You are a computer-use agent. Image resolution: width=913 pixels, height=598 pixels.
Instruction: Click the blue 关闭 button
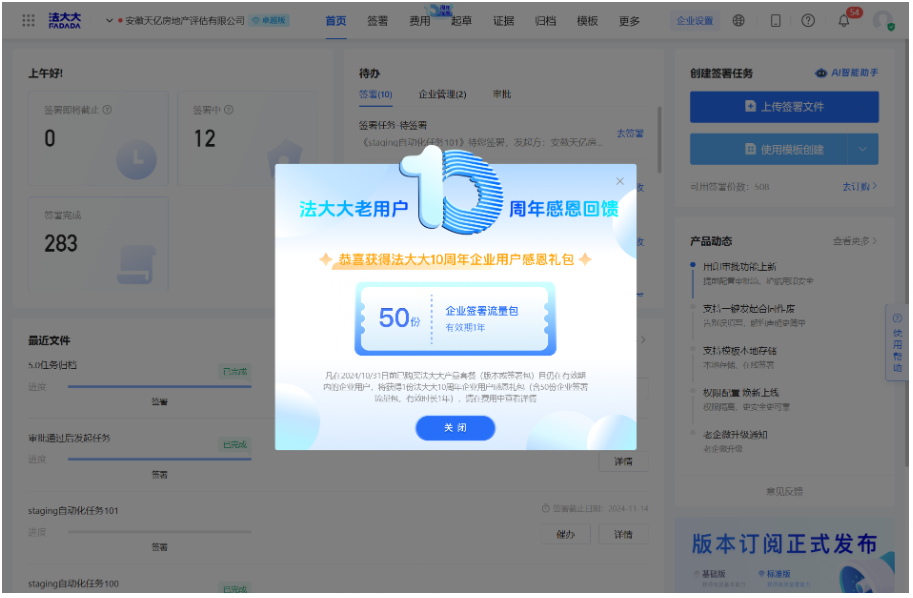pos(456,429)
